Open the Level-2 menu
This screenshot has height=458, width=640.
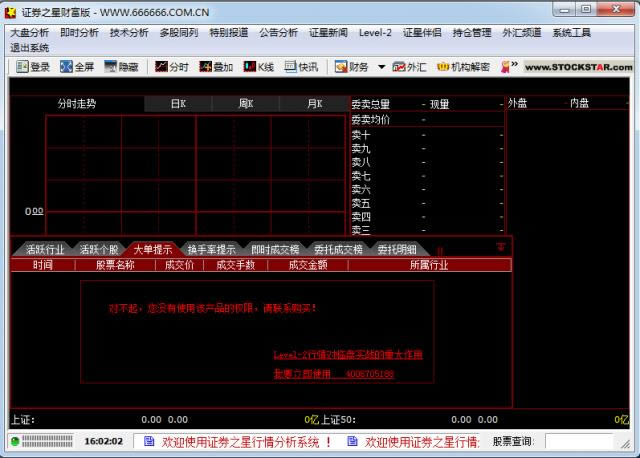(375, 32)
